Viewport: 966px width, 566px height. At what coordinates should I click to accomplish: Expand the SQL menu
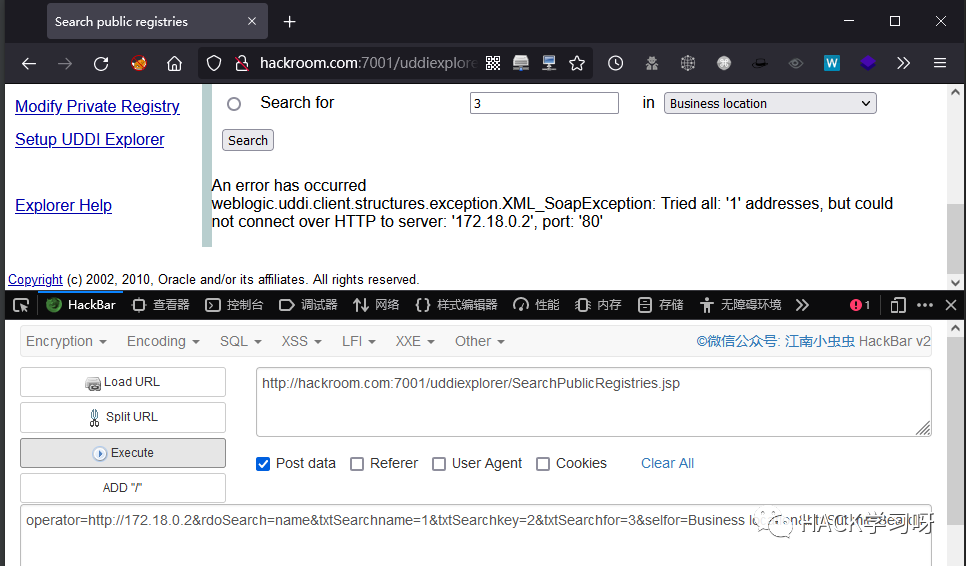click(x=240, y=341)
